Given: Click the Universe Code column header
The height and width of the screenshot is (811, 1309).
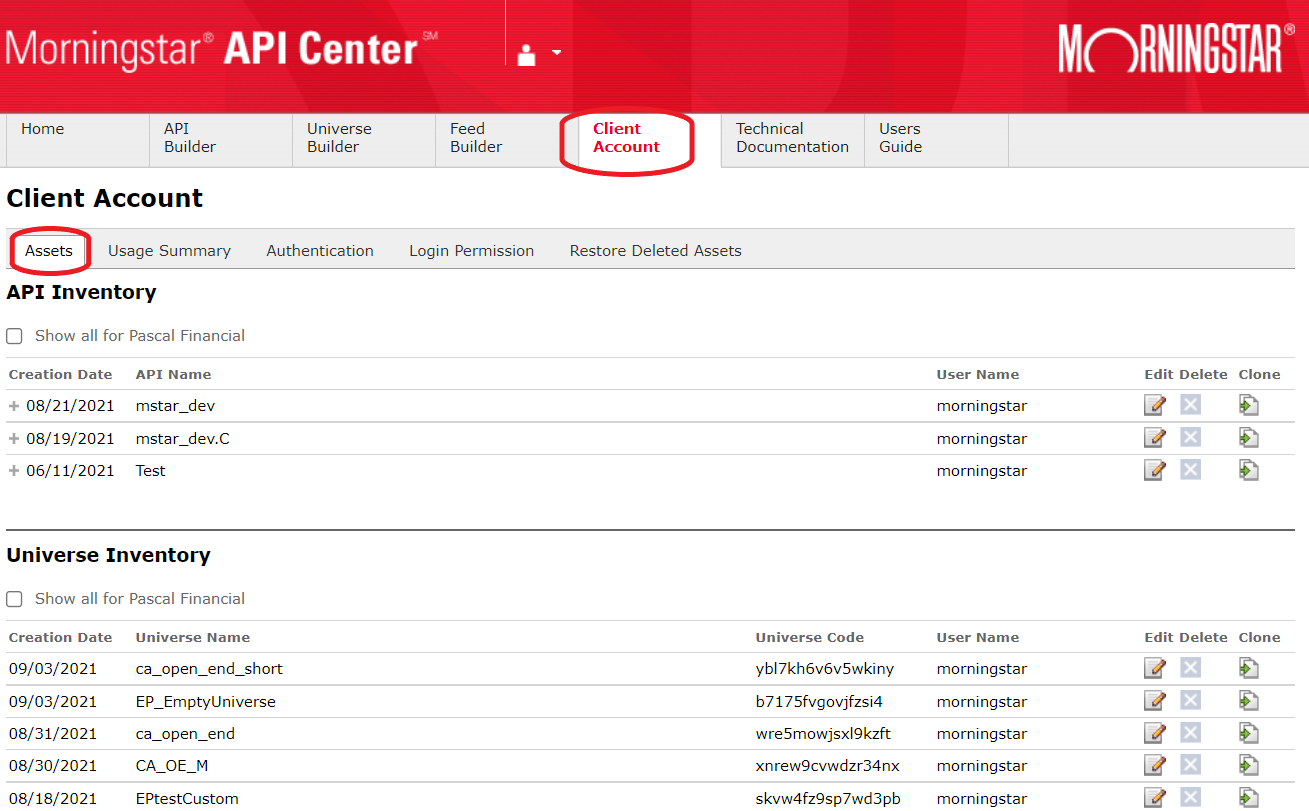Looking at the screenshot, I should point(810,637).
